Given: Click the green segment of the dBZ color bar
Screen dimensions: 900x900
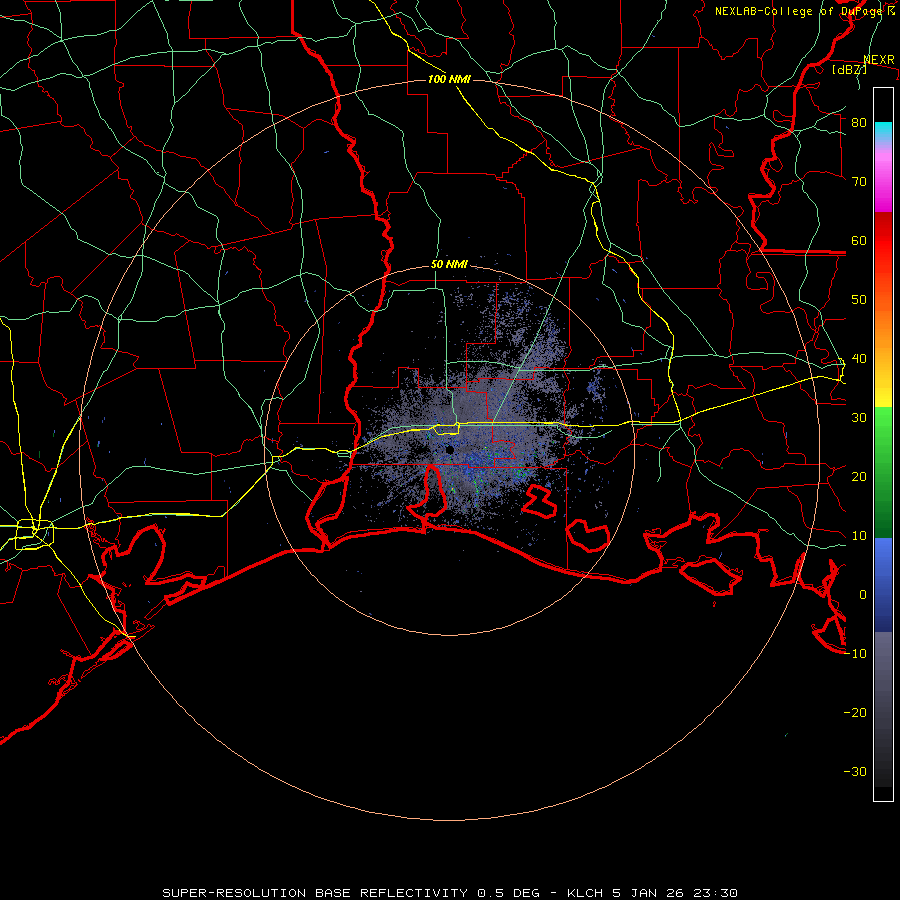Looking at the screenshot, I should pyautogui.click(x=883, y=472).
